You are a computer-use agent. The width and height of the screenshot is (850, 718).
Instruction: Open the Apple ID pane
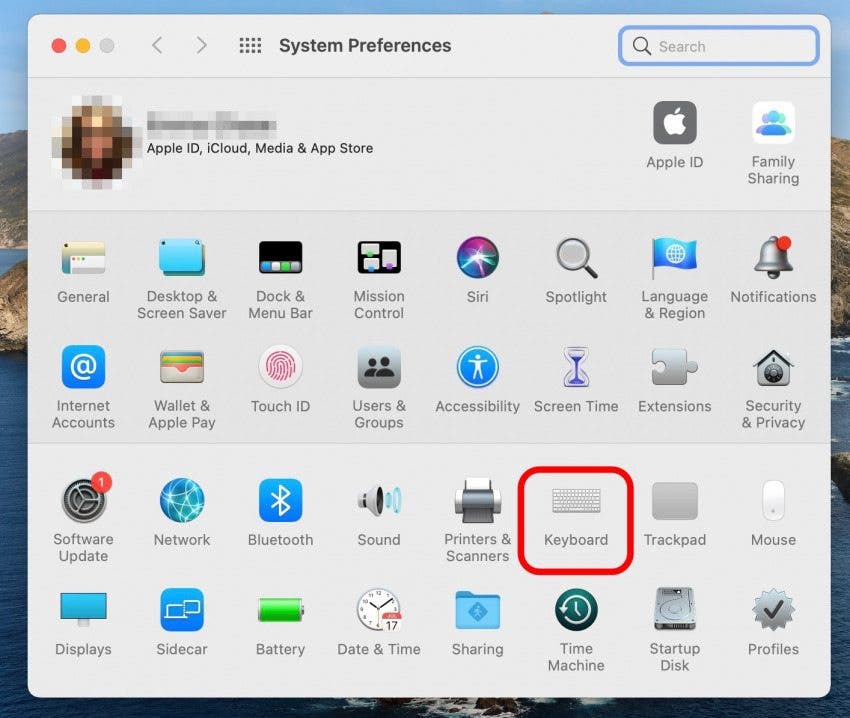tap(674, 130)
